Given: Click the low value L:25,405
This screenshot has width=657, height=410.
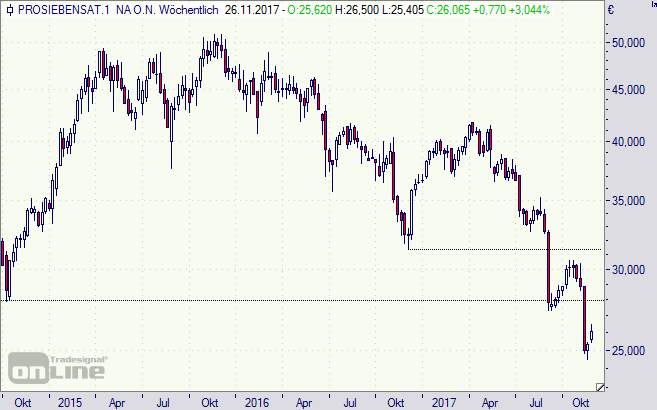Looking at the screenshot, I should [403, 10].
